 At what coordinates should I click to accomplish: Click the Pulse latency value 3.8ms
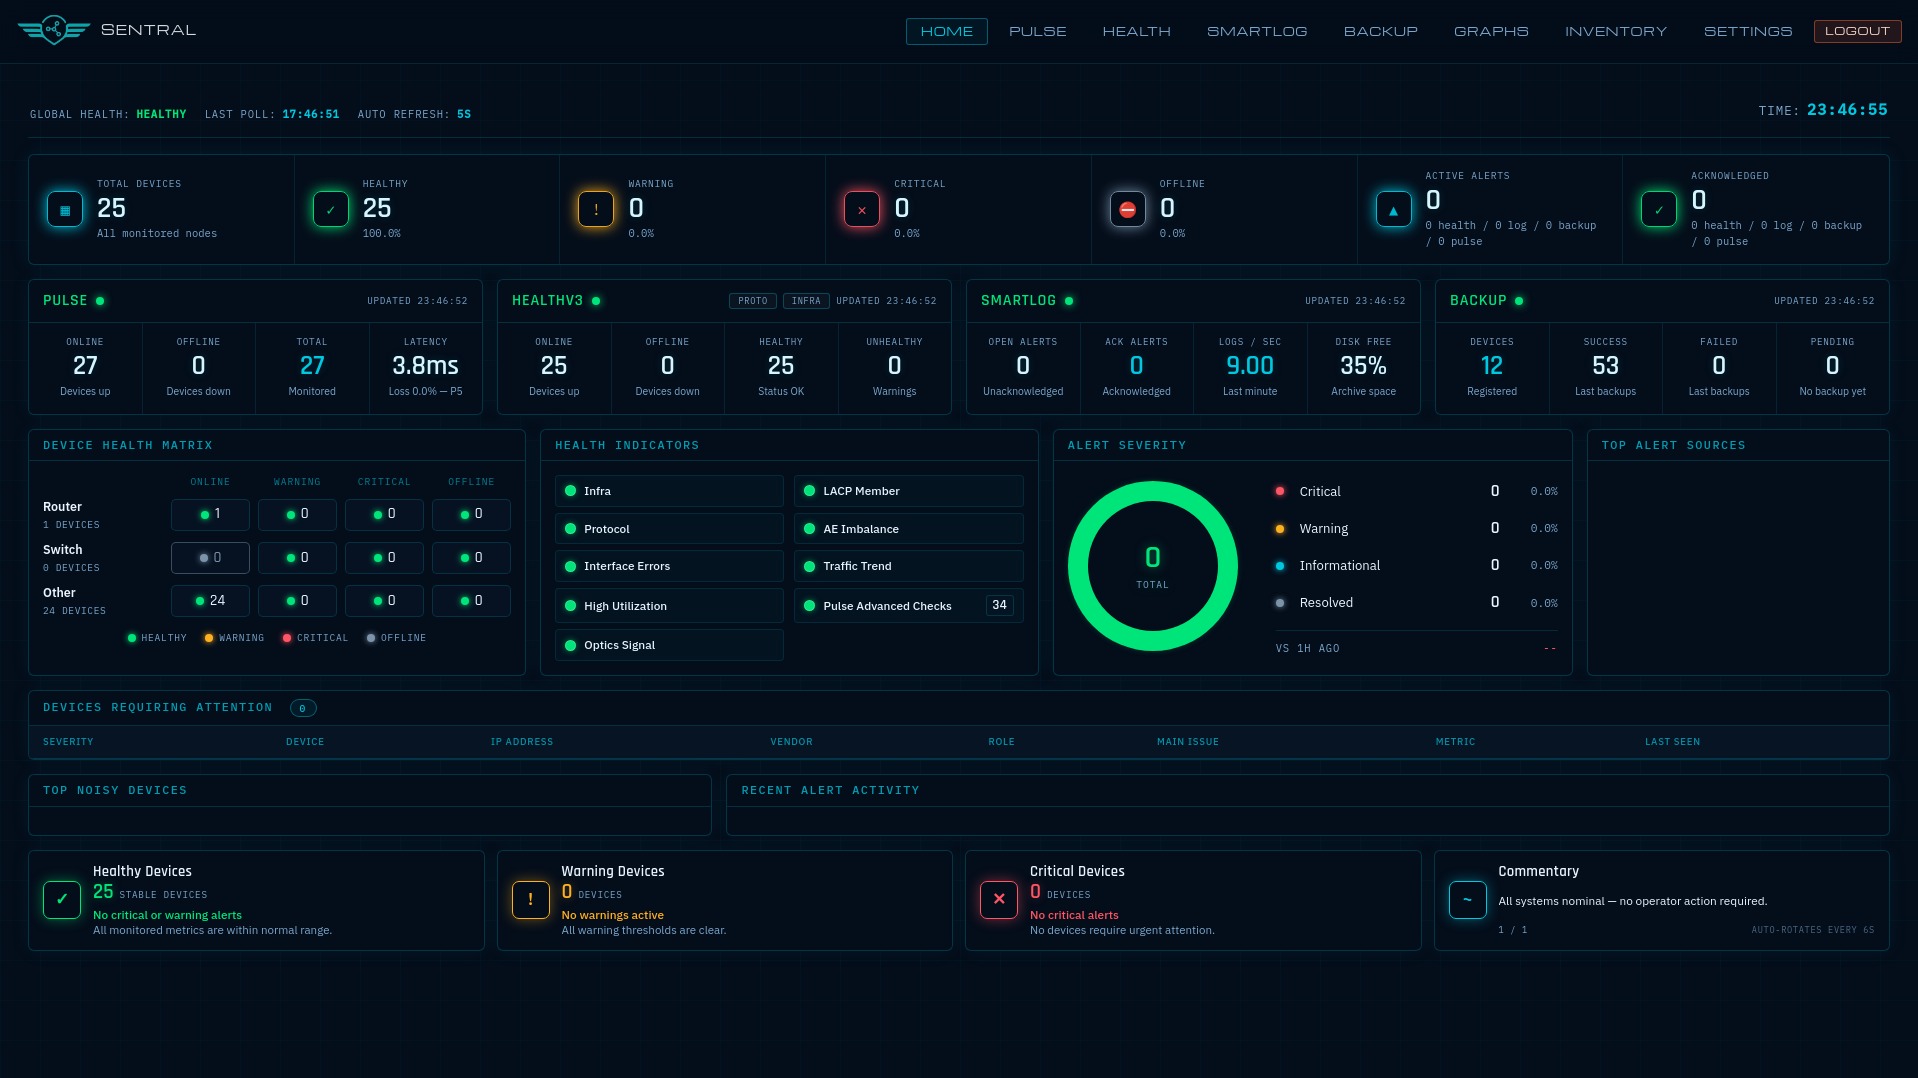425,366
